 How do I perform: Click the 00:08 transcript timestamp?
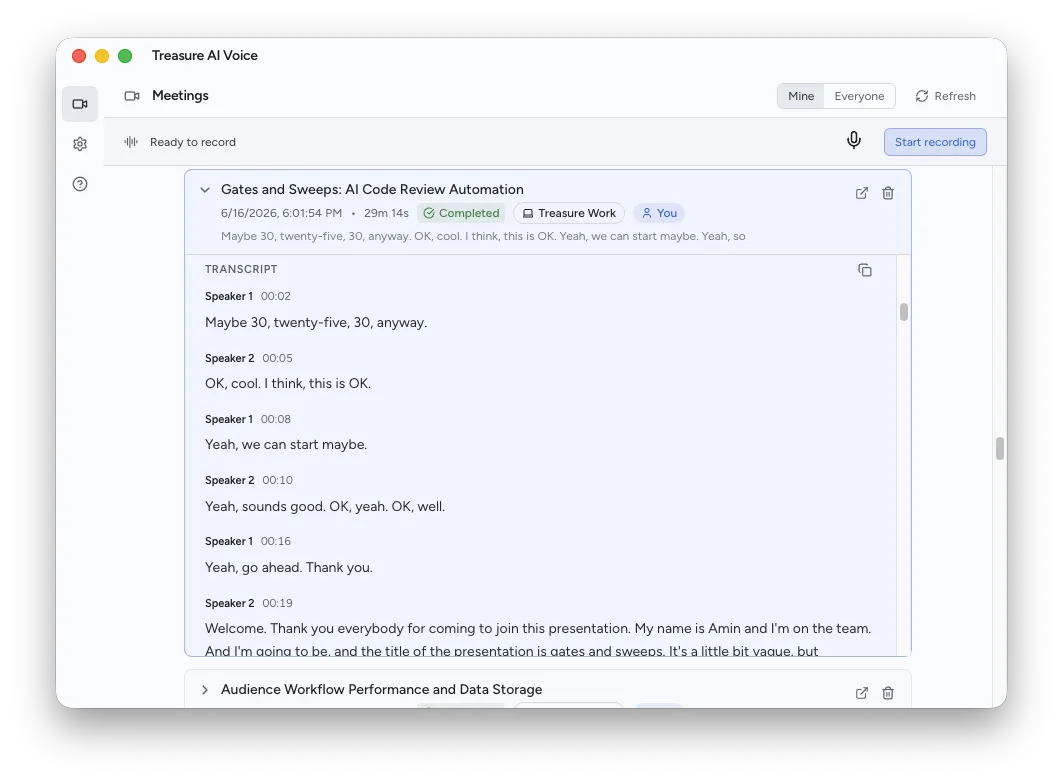click(276, 419)
